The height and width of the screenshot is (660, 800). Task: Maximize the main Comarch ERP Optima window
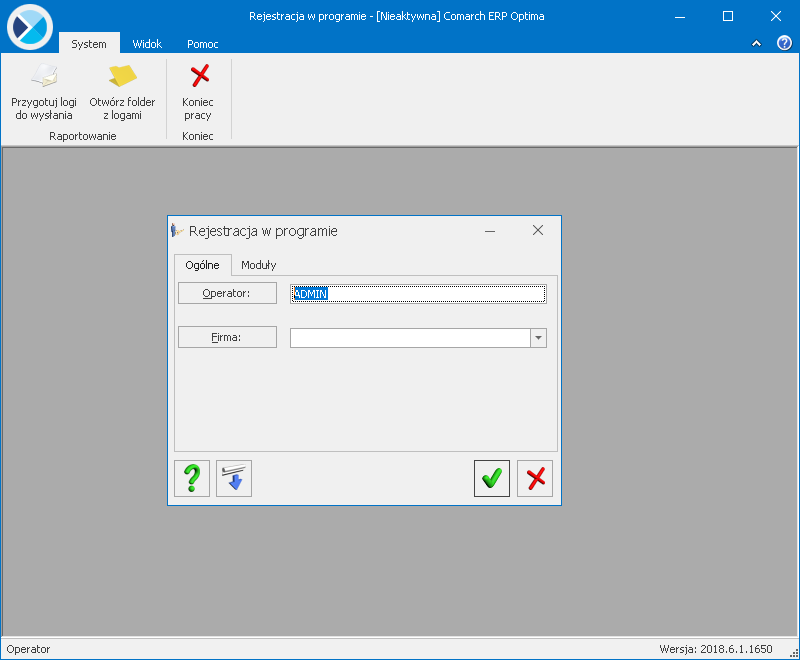tap(728, 16)
